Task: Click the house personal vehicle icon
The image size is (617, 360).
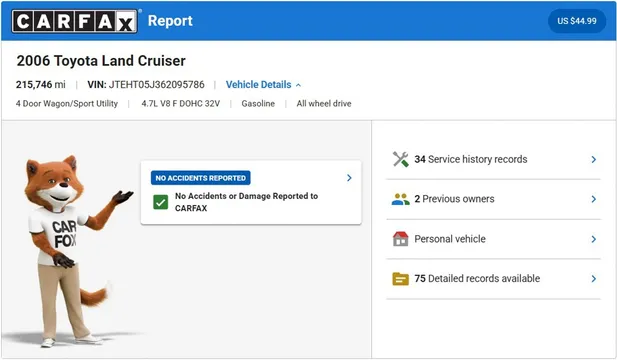Action: pyautogui.click(x=401, y=239)
